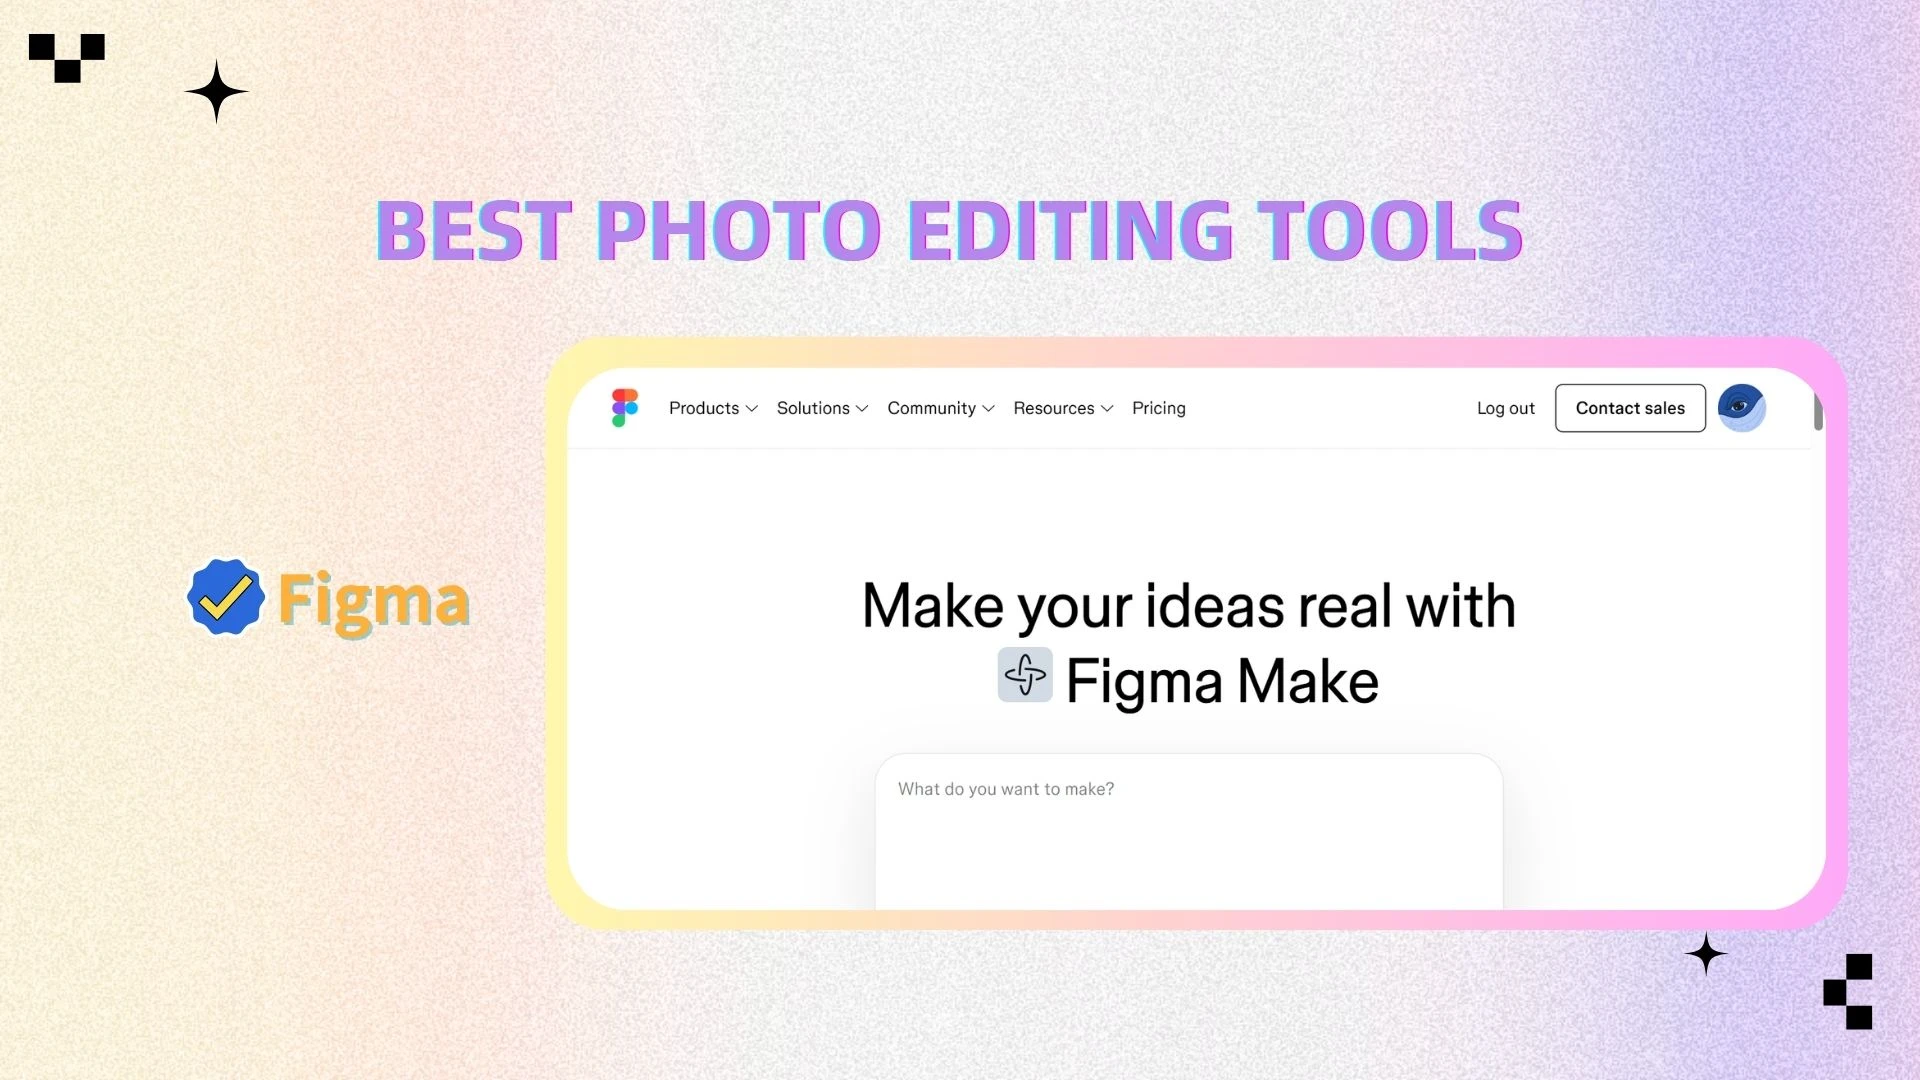Expand the Solutions dropdown menu
The image size is (1920, 1080).
(822, 408)
